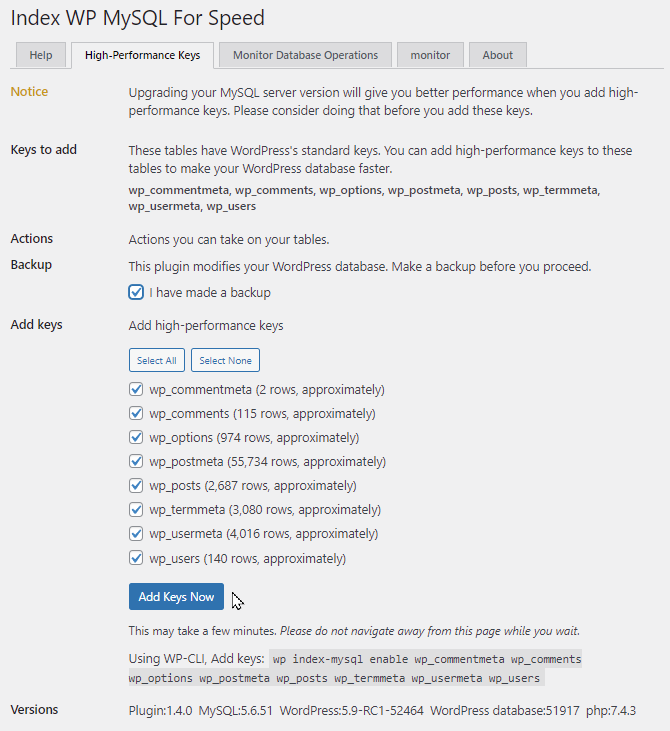This screenshot has width=670, height=731.
Task: Click the Versions row label
Action: tap(35, 710)
